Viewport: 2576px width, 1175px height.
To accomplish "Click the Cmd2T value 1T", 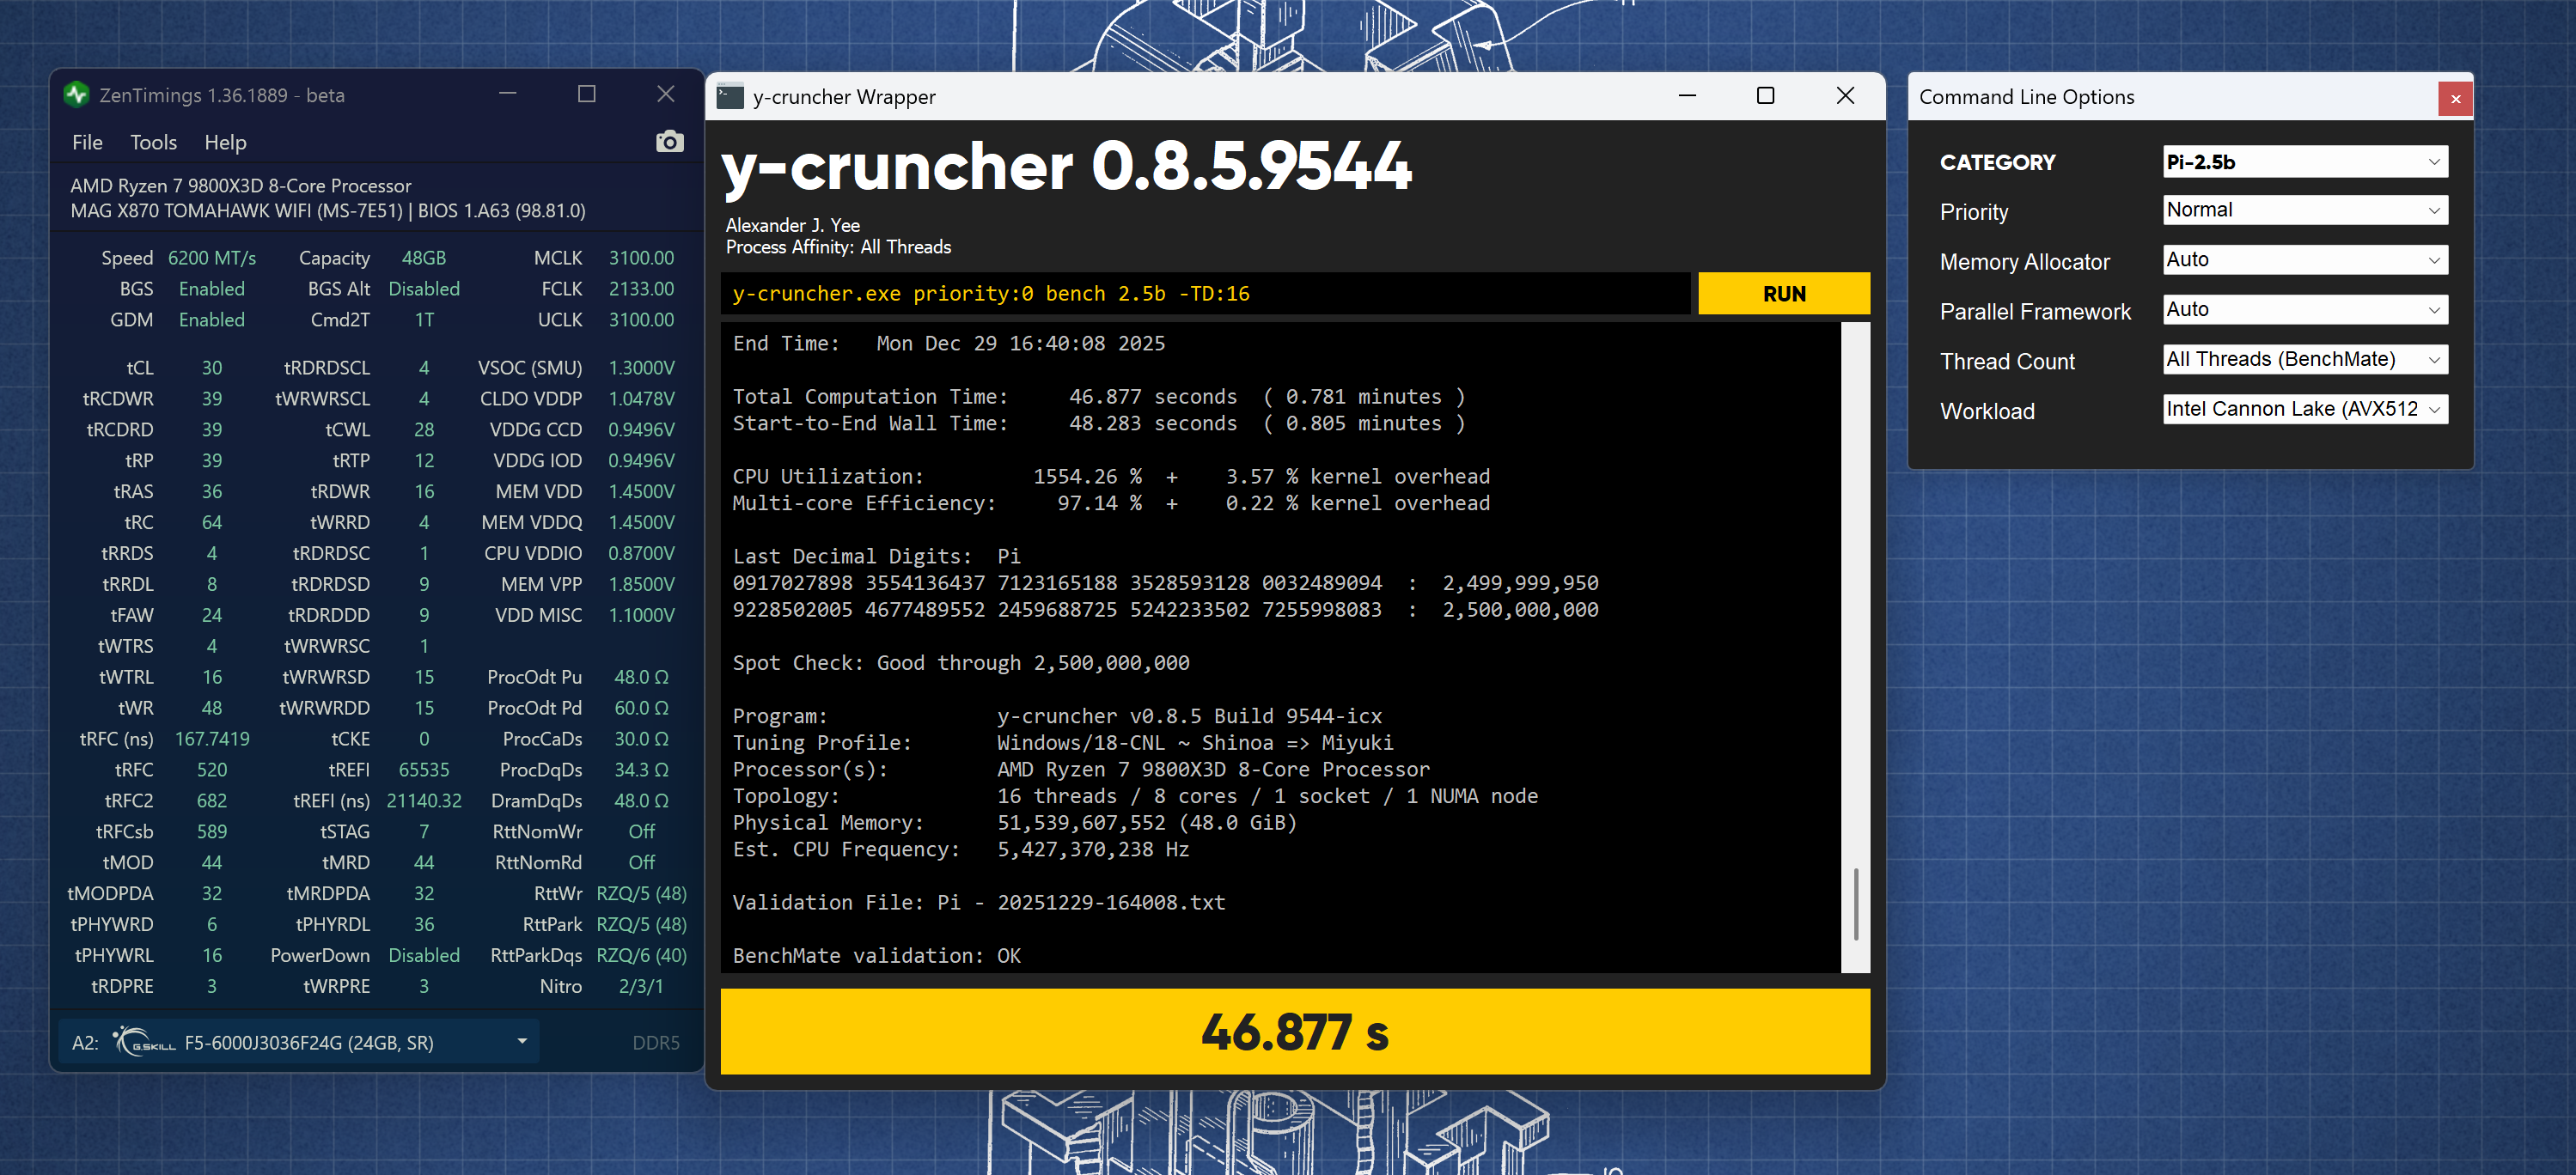I will point(424,320).
